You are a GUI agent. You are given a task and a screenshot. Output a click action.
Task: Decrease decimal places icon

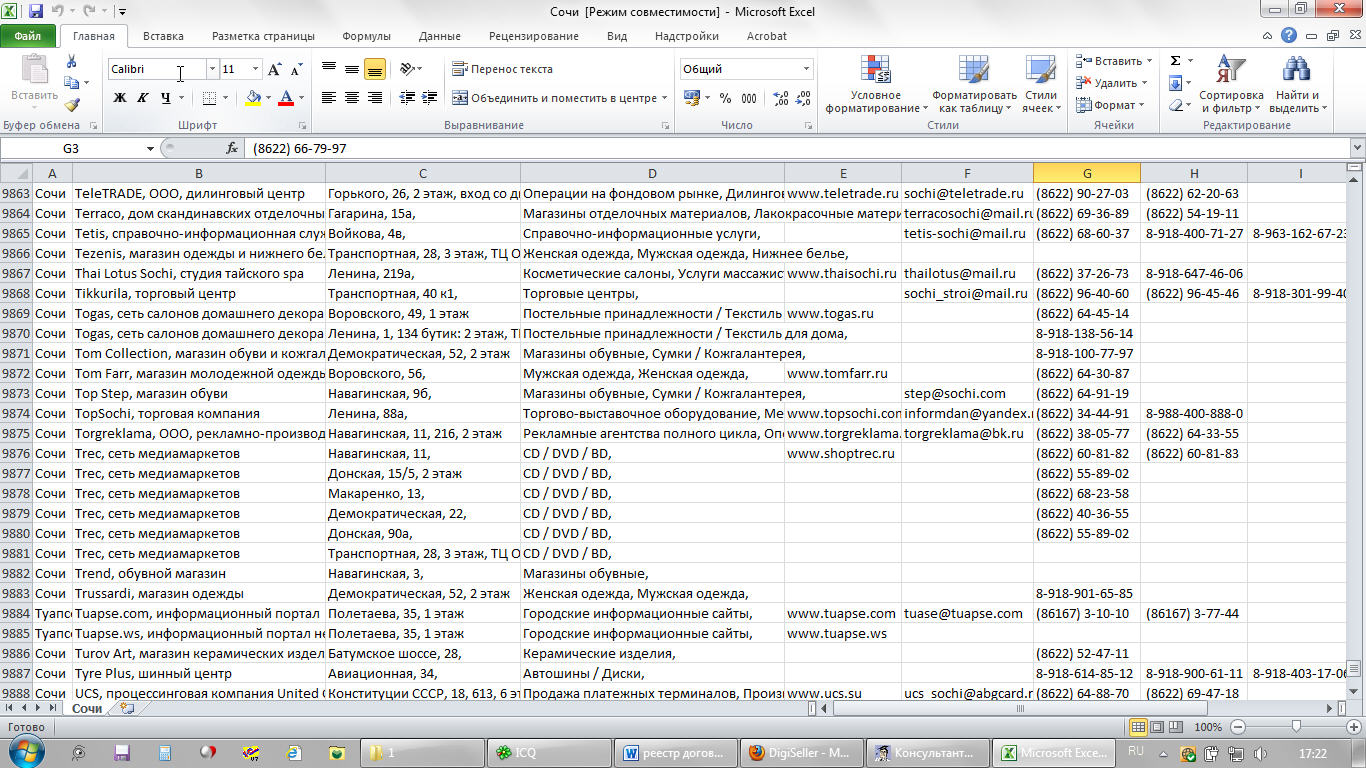coord(803,98)
